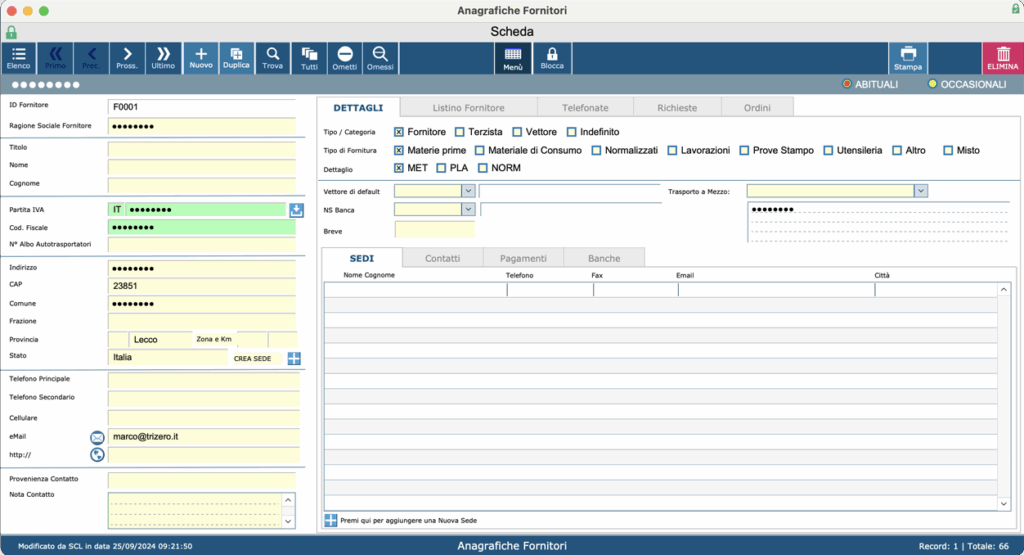The image size is (1024, 555).
Task: Click the ELIMINA trash icon
Action: [1002, 58]
